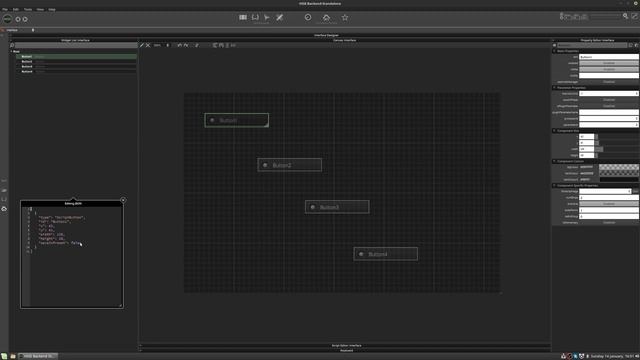This screenshot has height=360, width=640.
Task: Select Button2 on the canvas
Action: (x=289, y=165)
